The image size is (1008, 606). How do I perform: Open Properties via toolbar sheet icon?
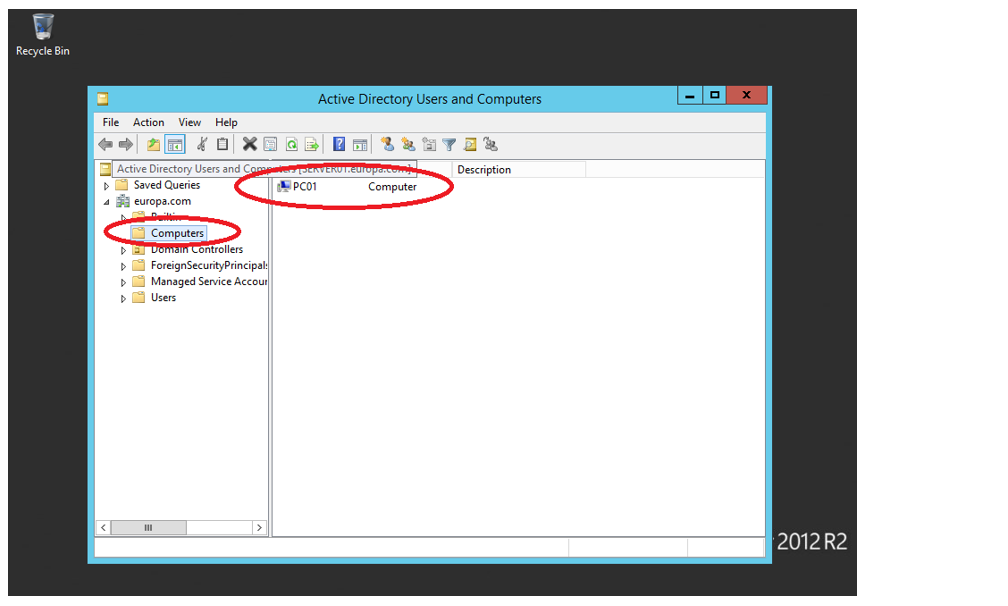click(x=271, y=145)
